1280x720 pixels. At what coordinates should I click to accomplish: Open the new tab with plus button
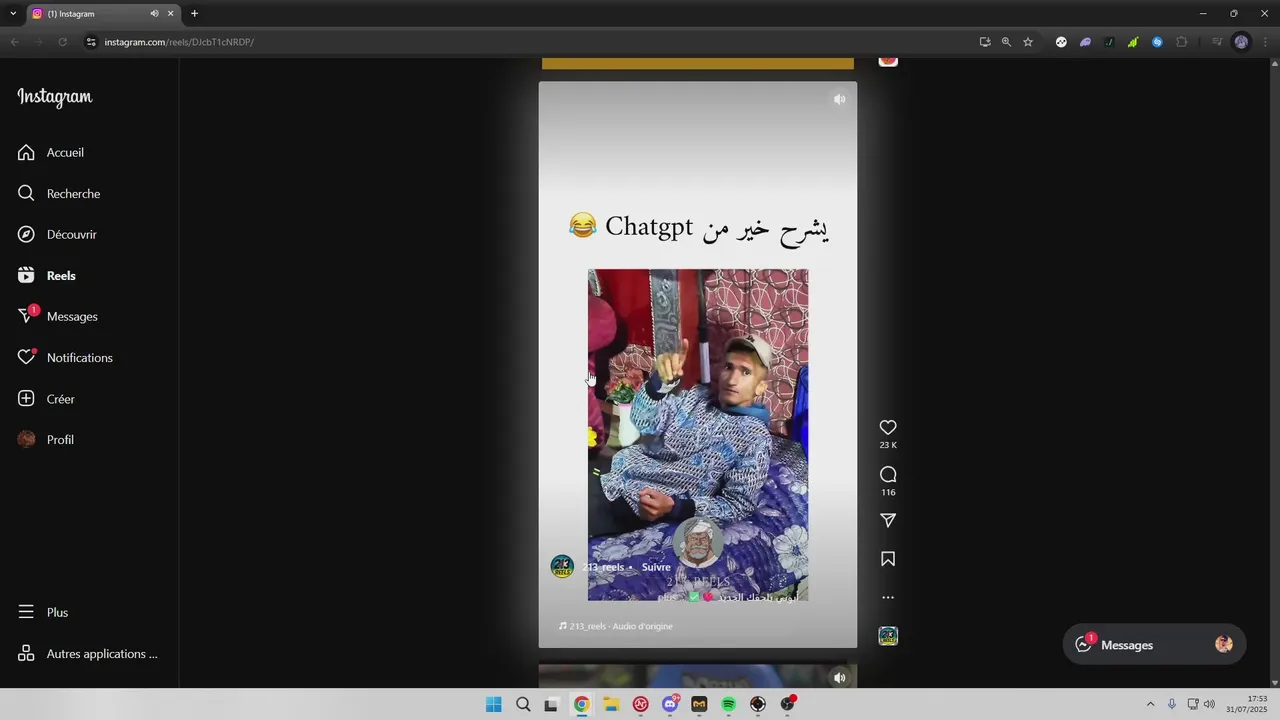tap(194, 14)
